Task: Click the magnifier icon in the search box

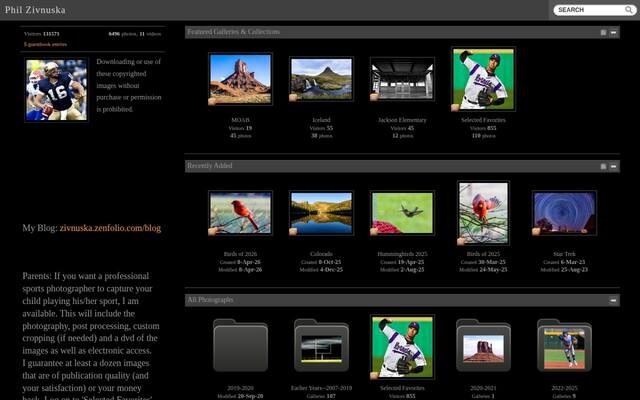Action: click(x=629, y=9)
